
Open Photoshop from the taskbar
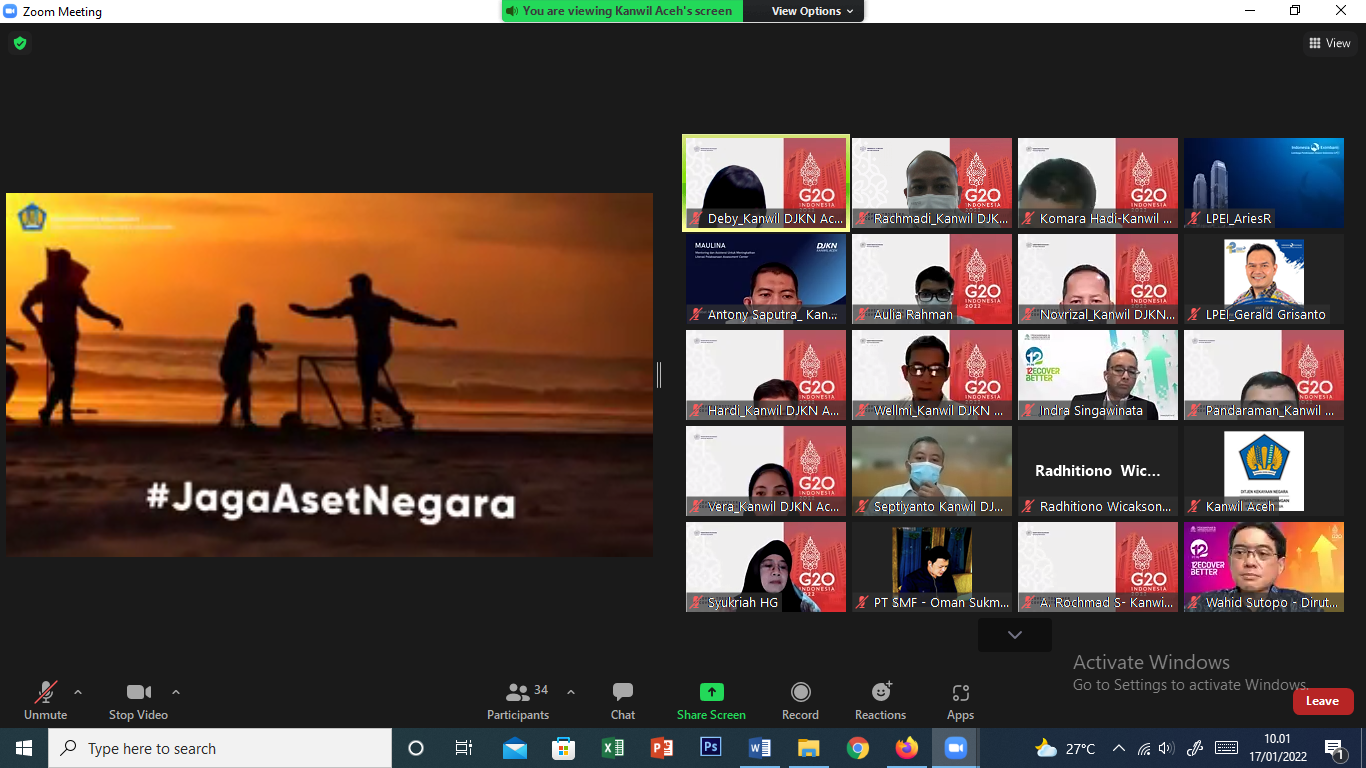pyautogui.click(x=711, y=748)
